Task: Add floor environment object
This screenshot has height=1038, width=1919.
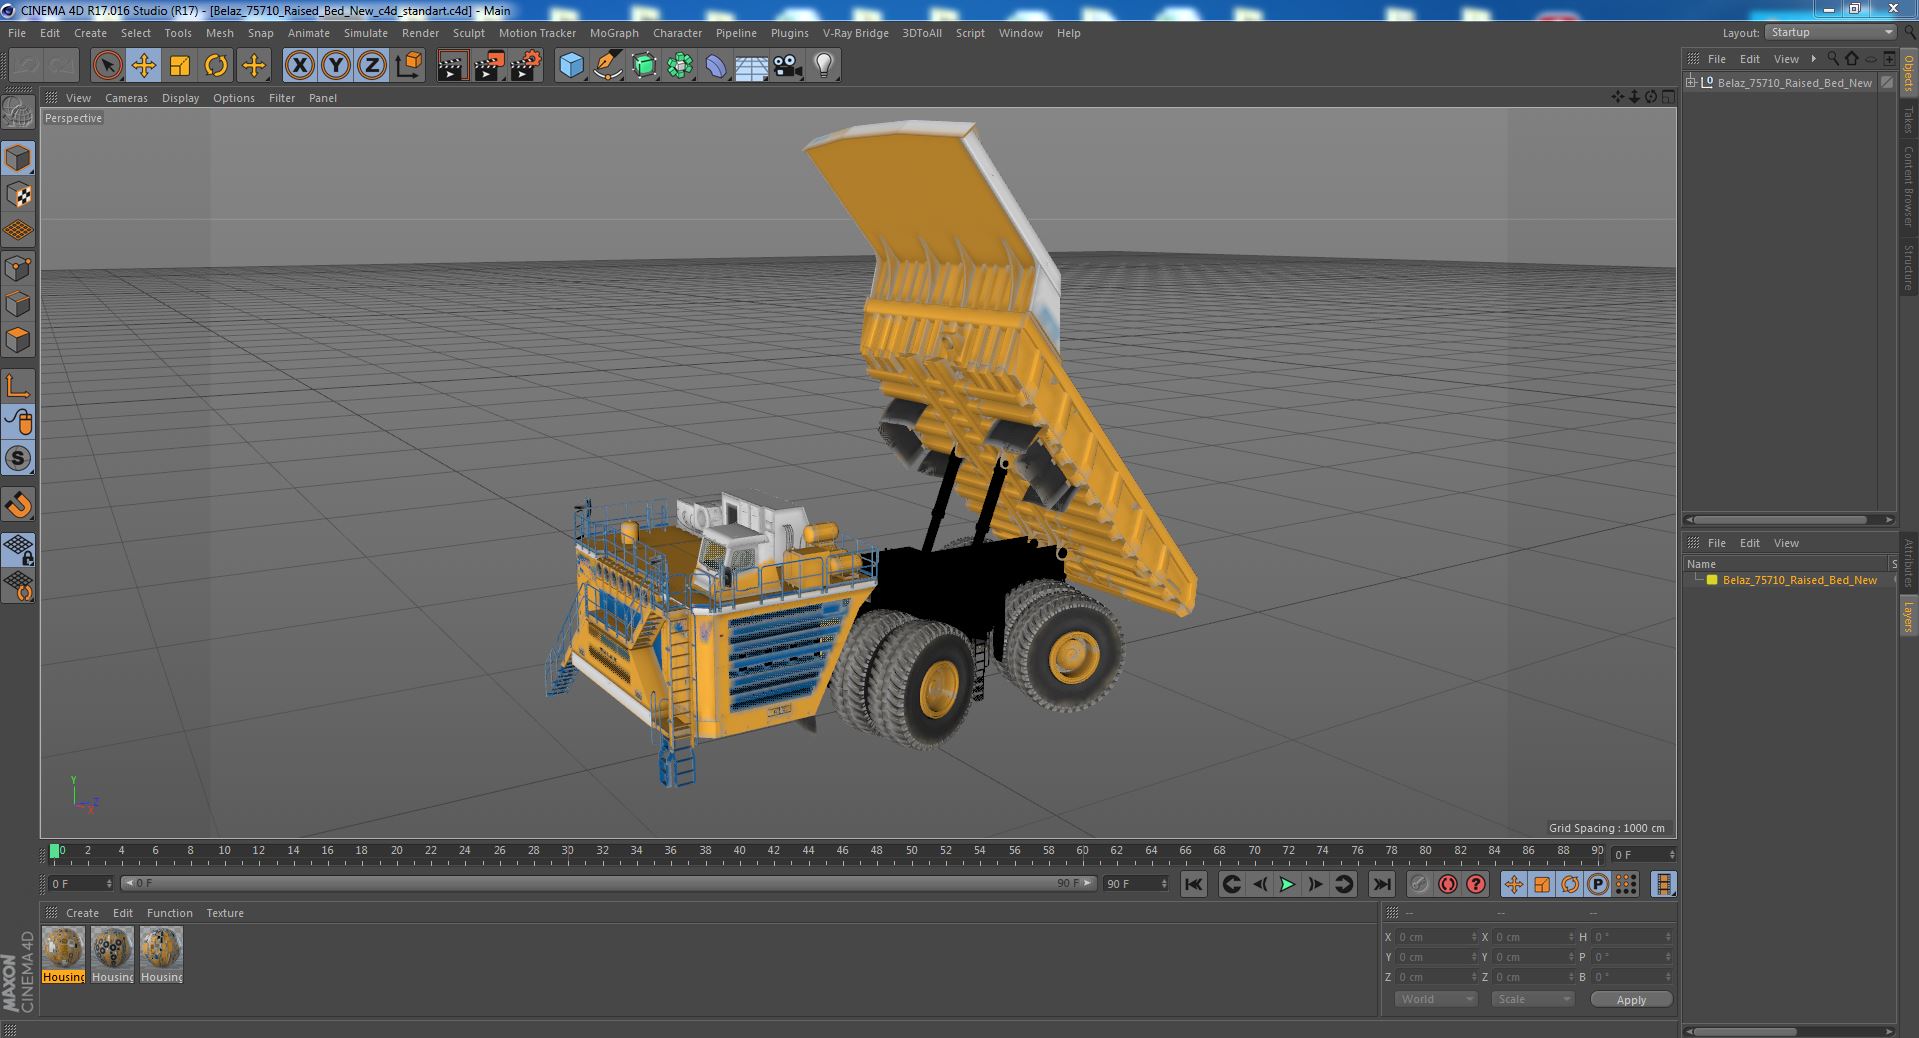Action: (x=751, y=66)
